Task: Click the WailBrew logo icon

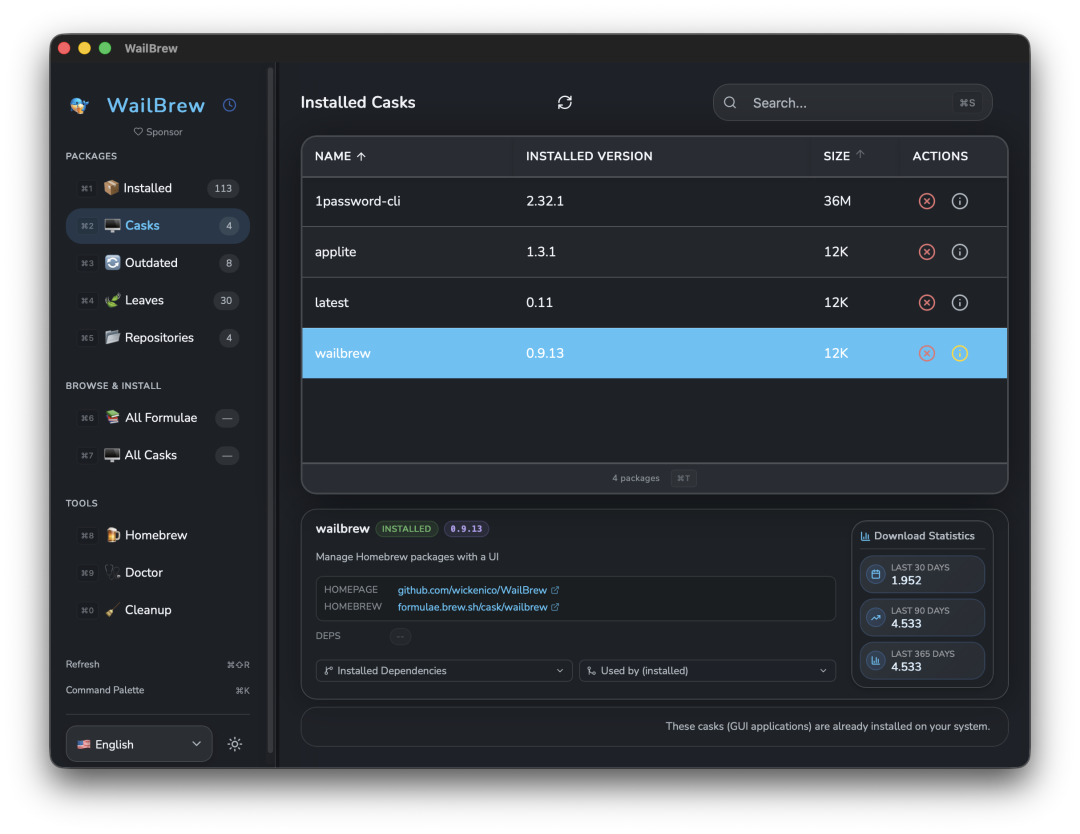Action: pos(79,105)
